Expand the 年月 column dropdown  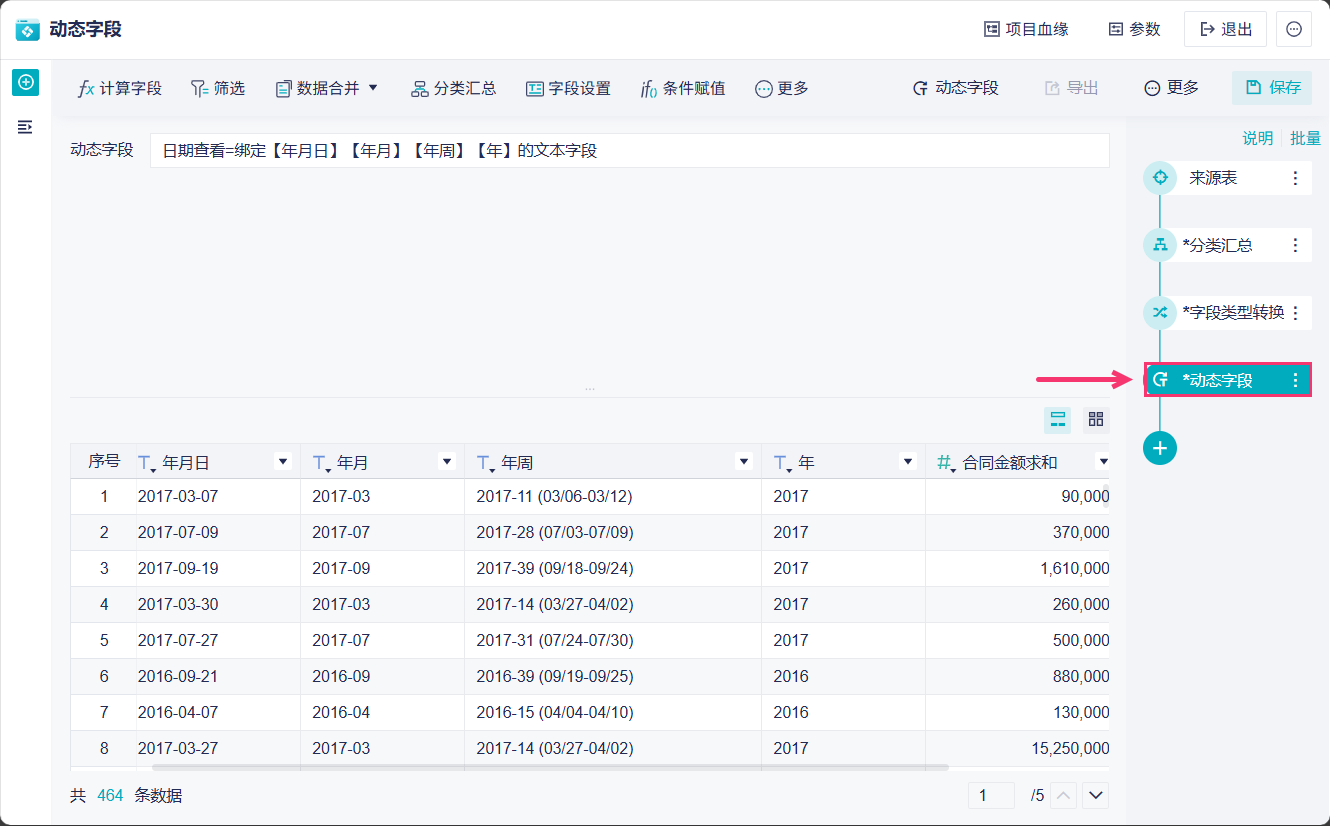click(x=447, y=461)
